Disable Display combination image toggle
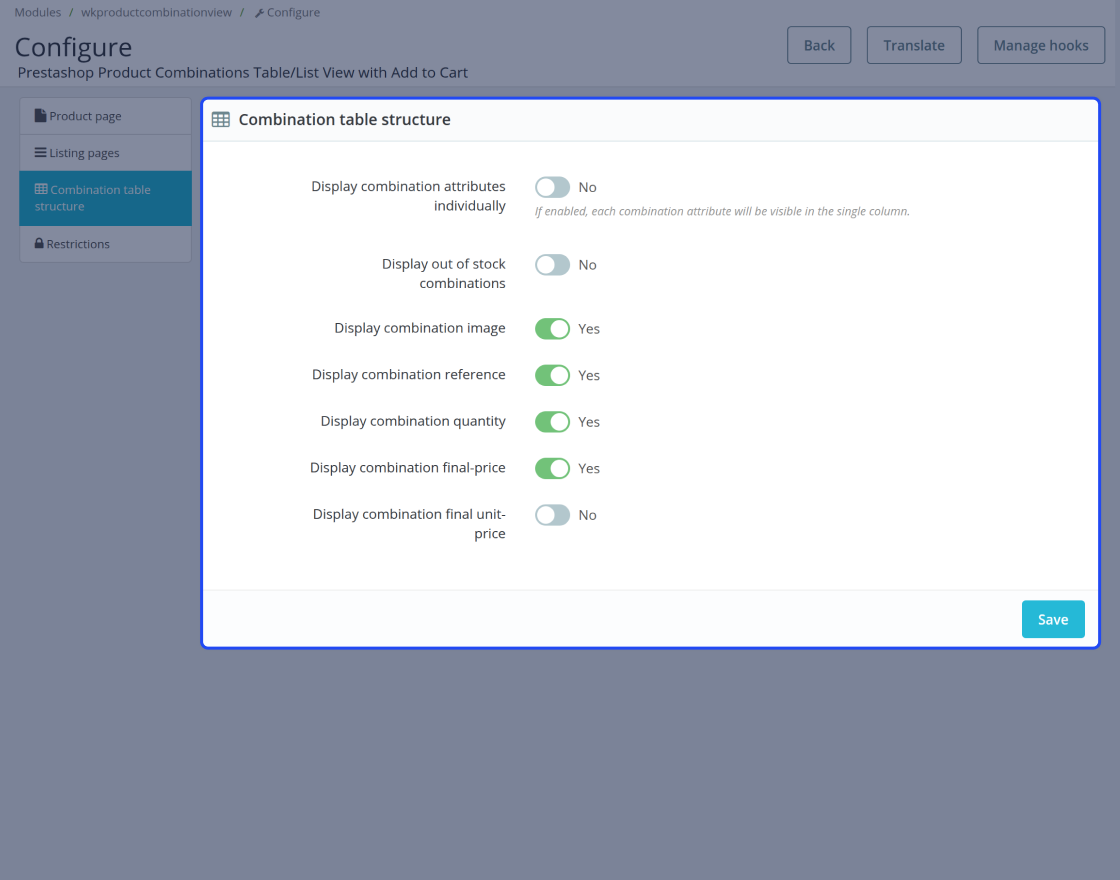Image resolution: width=1120 pixels, height=880 pixels. coord(552,329)
